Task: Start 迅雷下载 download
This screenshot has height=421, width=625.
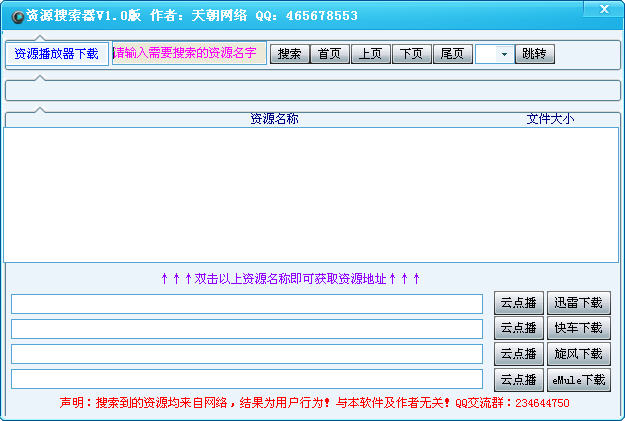Action: pos(579,303)
